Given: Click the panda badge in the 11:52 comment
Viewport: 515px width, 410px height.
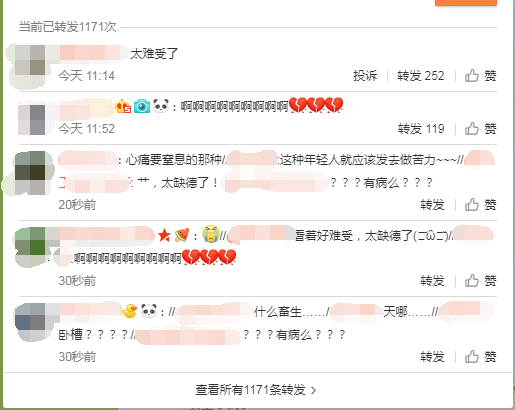Looking at the screenshot, I should (161, 106).
